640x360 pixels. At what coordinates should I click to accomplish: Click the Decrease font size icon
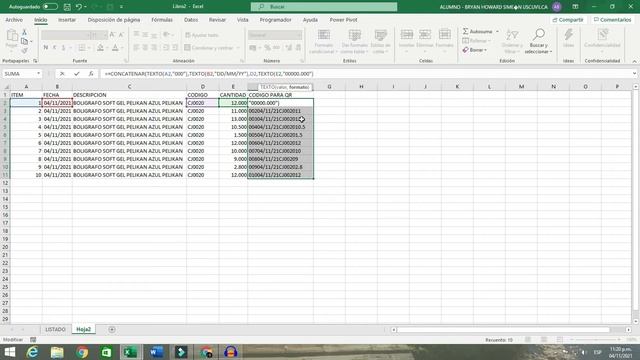(x=121, y=35)
